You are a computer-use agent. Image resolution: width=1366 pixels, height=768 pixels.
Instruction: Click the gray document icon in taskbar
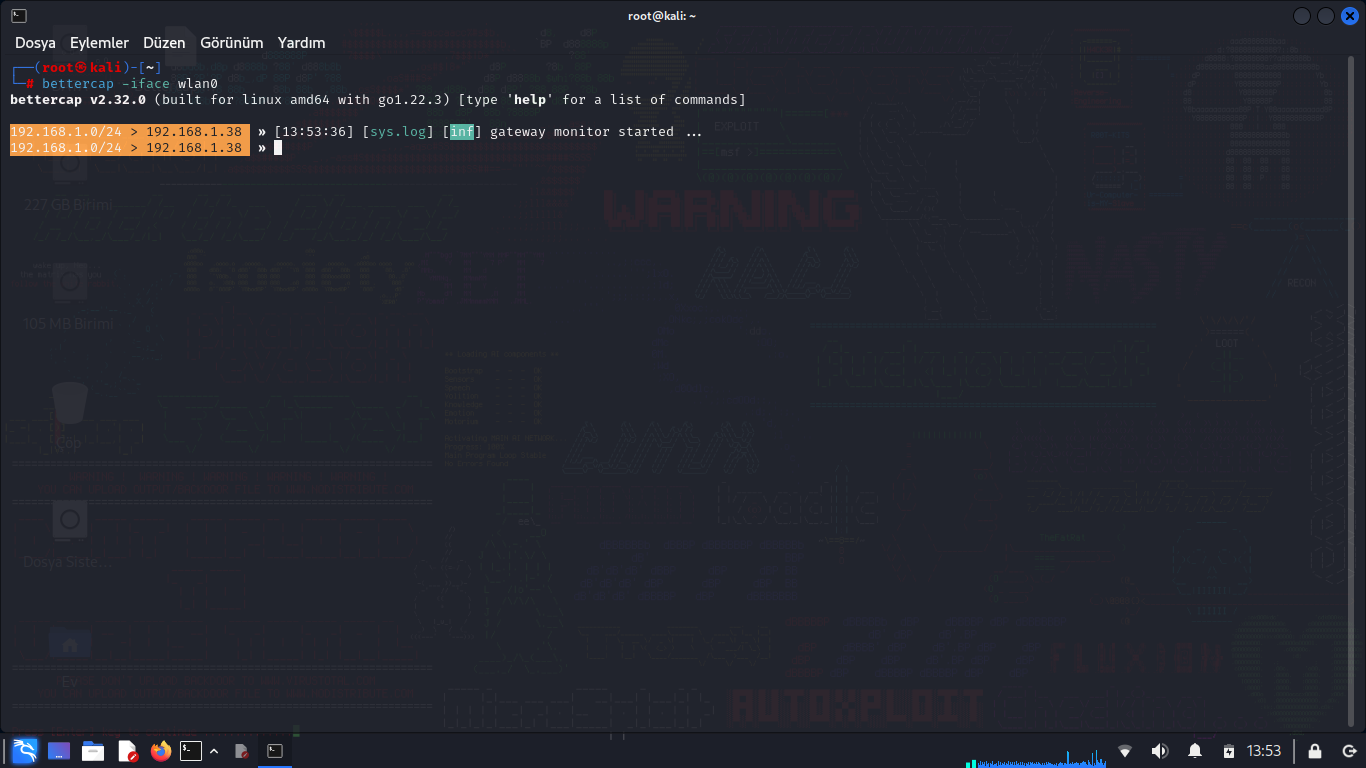tap(241, 751)
